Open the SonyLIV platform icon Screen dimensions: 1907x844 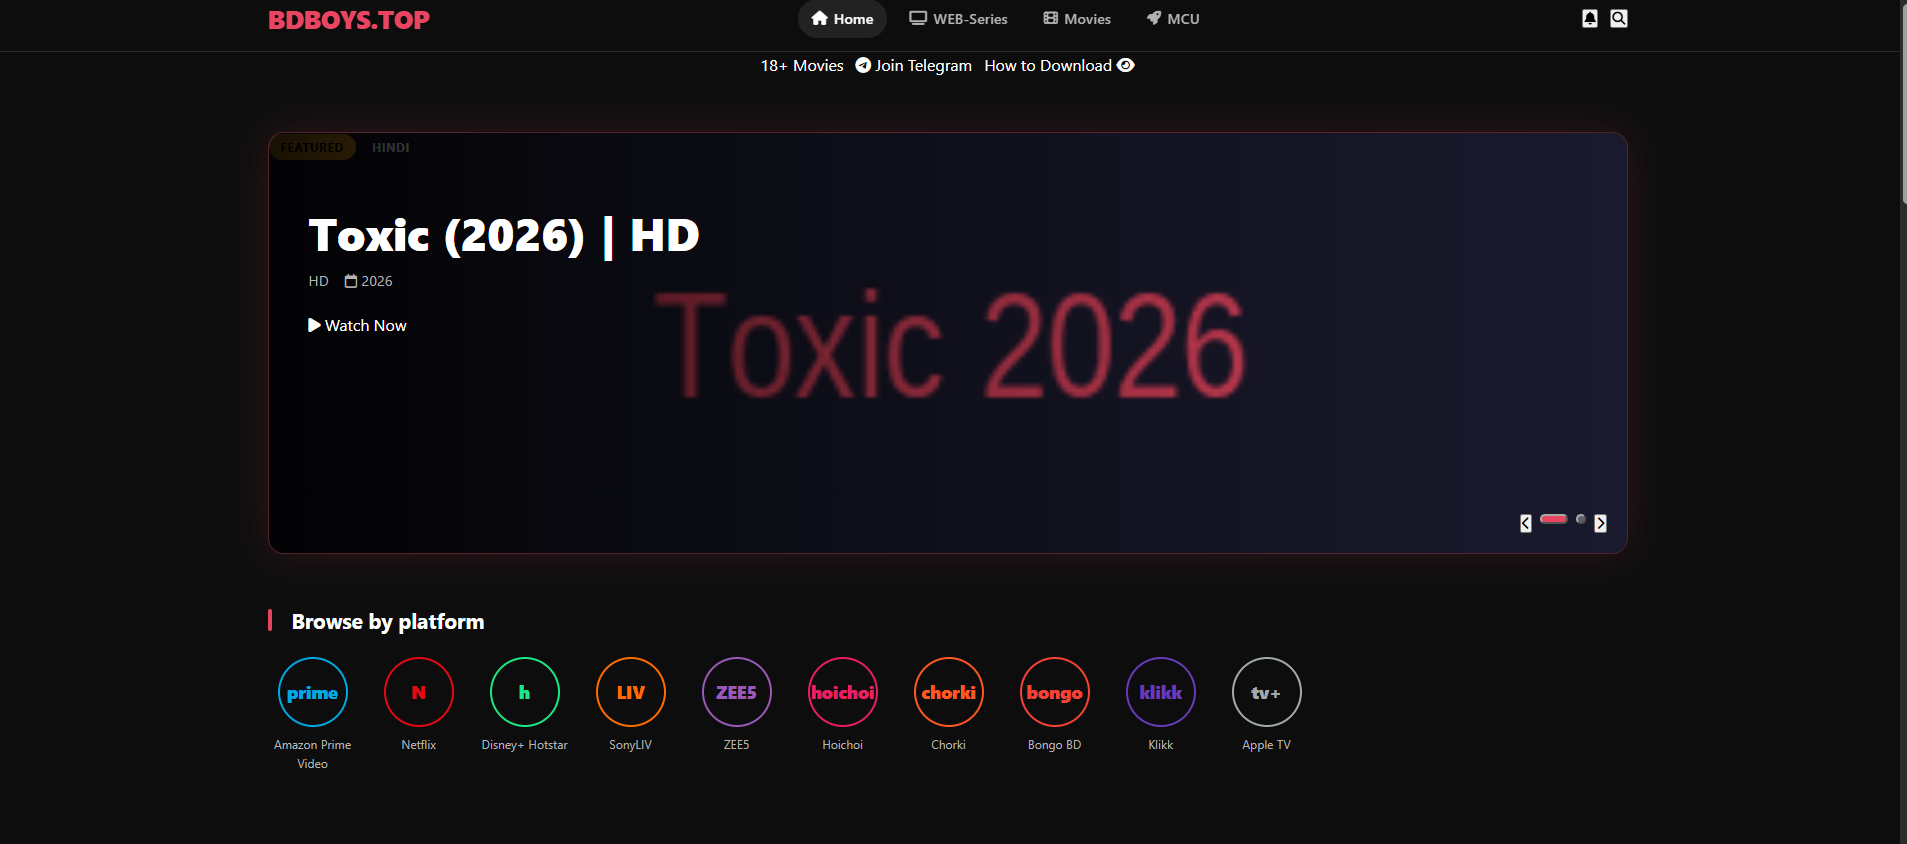[631, 692]
